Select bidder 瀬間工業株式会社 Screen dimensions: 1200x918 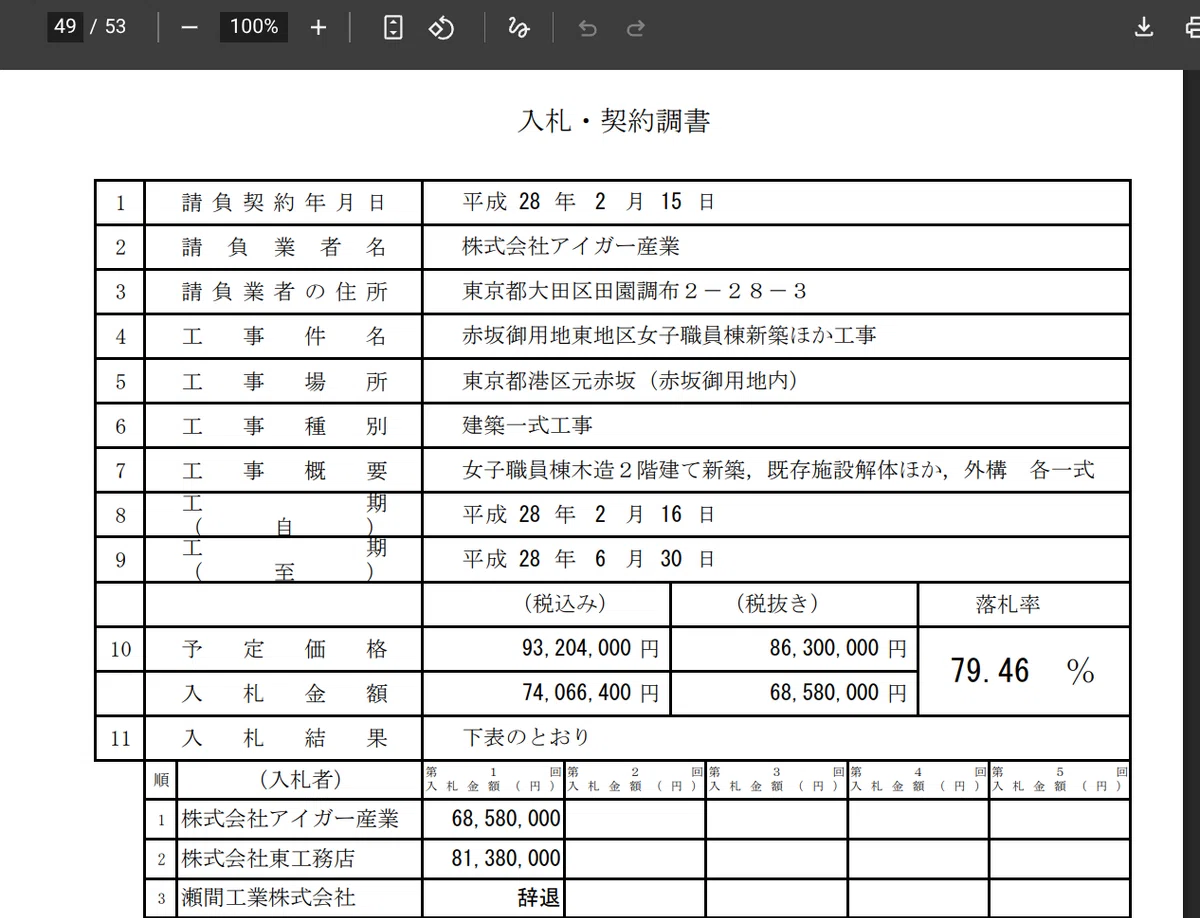tap(268, 897)
